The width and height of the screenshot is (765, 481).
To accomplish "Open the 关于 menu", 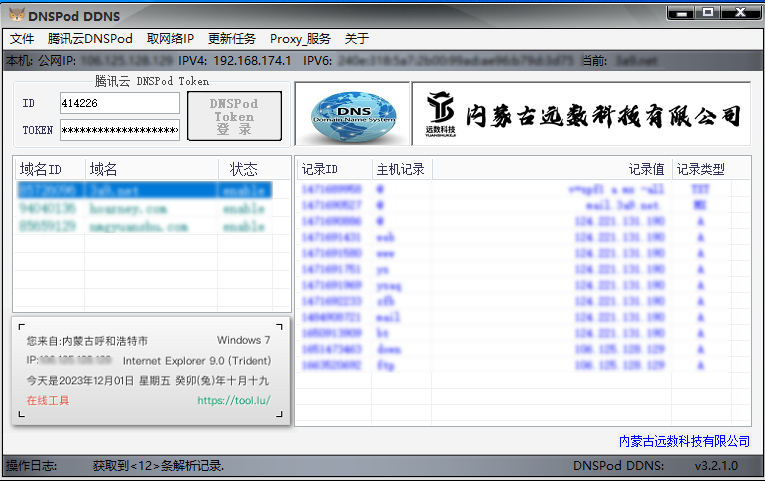I will click(x=357, y=39).
